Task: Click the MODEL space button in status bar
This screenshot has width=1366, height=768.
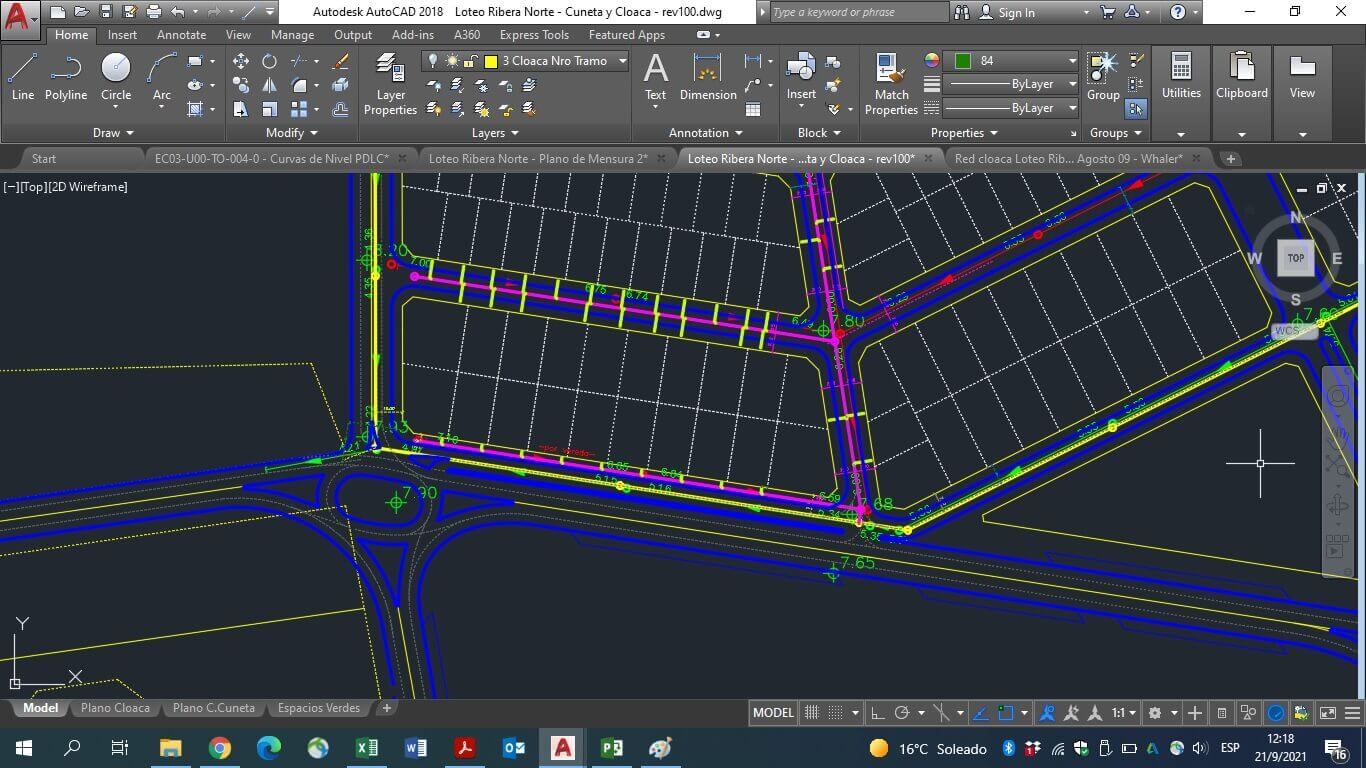Action: [773, 713]
